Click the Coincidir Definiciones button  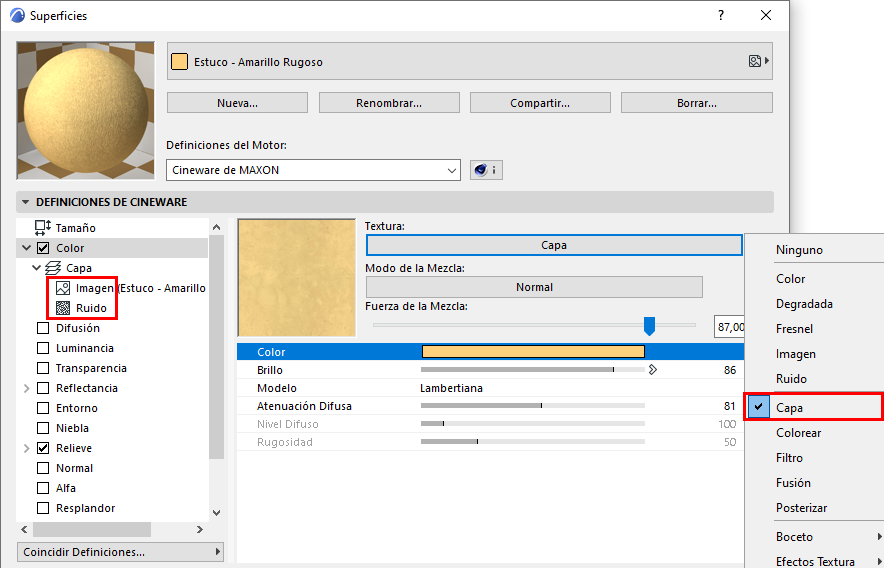[x=121, y=552]
